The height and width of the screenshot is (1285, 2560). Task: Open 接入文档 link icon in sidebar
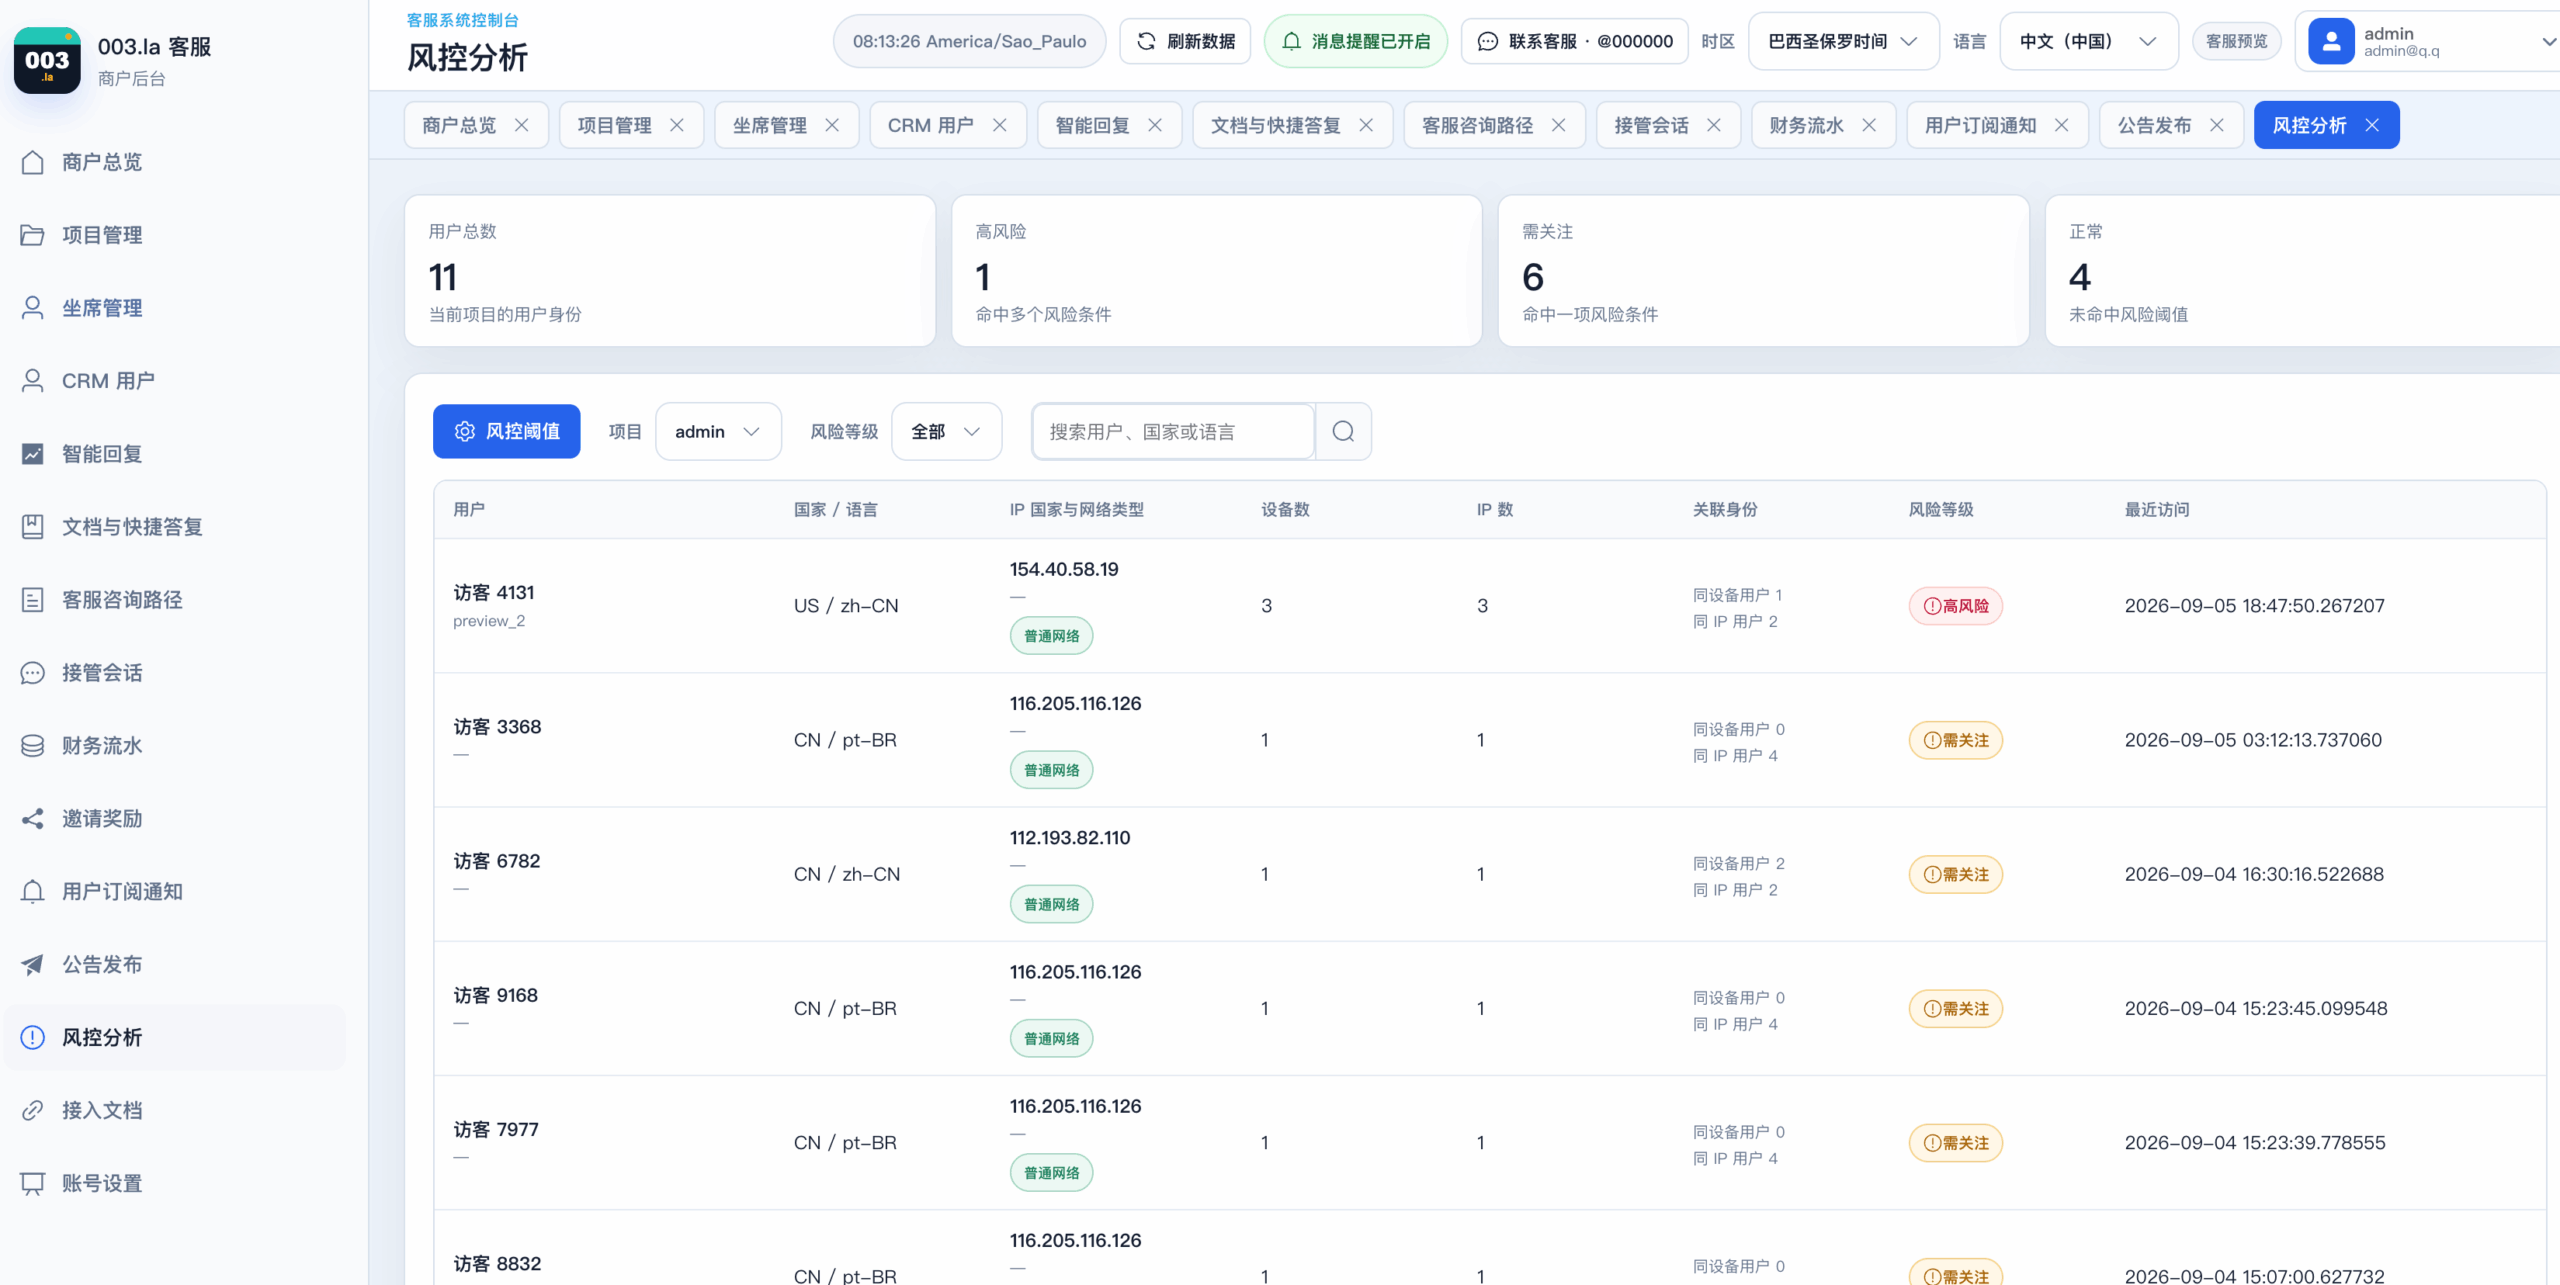[x=33, y=1111]
